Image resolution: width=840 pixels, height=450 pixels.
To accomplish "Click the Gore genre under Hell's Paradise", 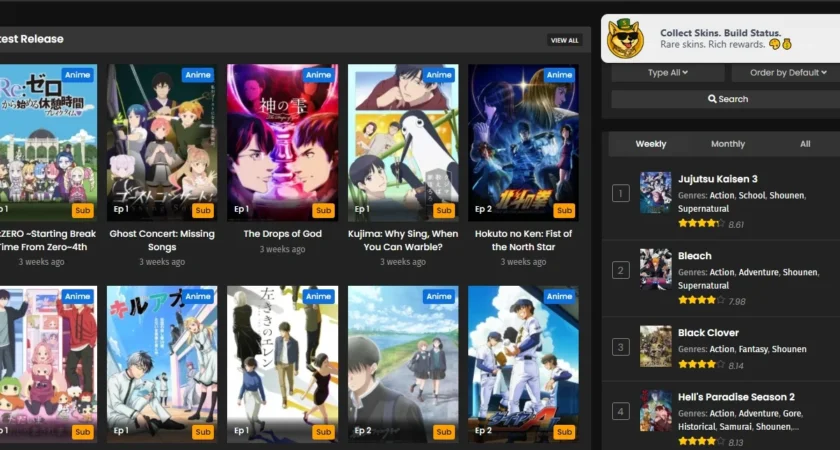I will coord(792,414).
